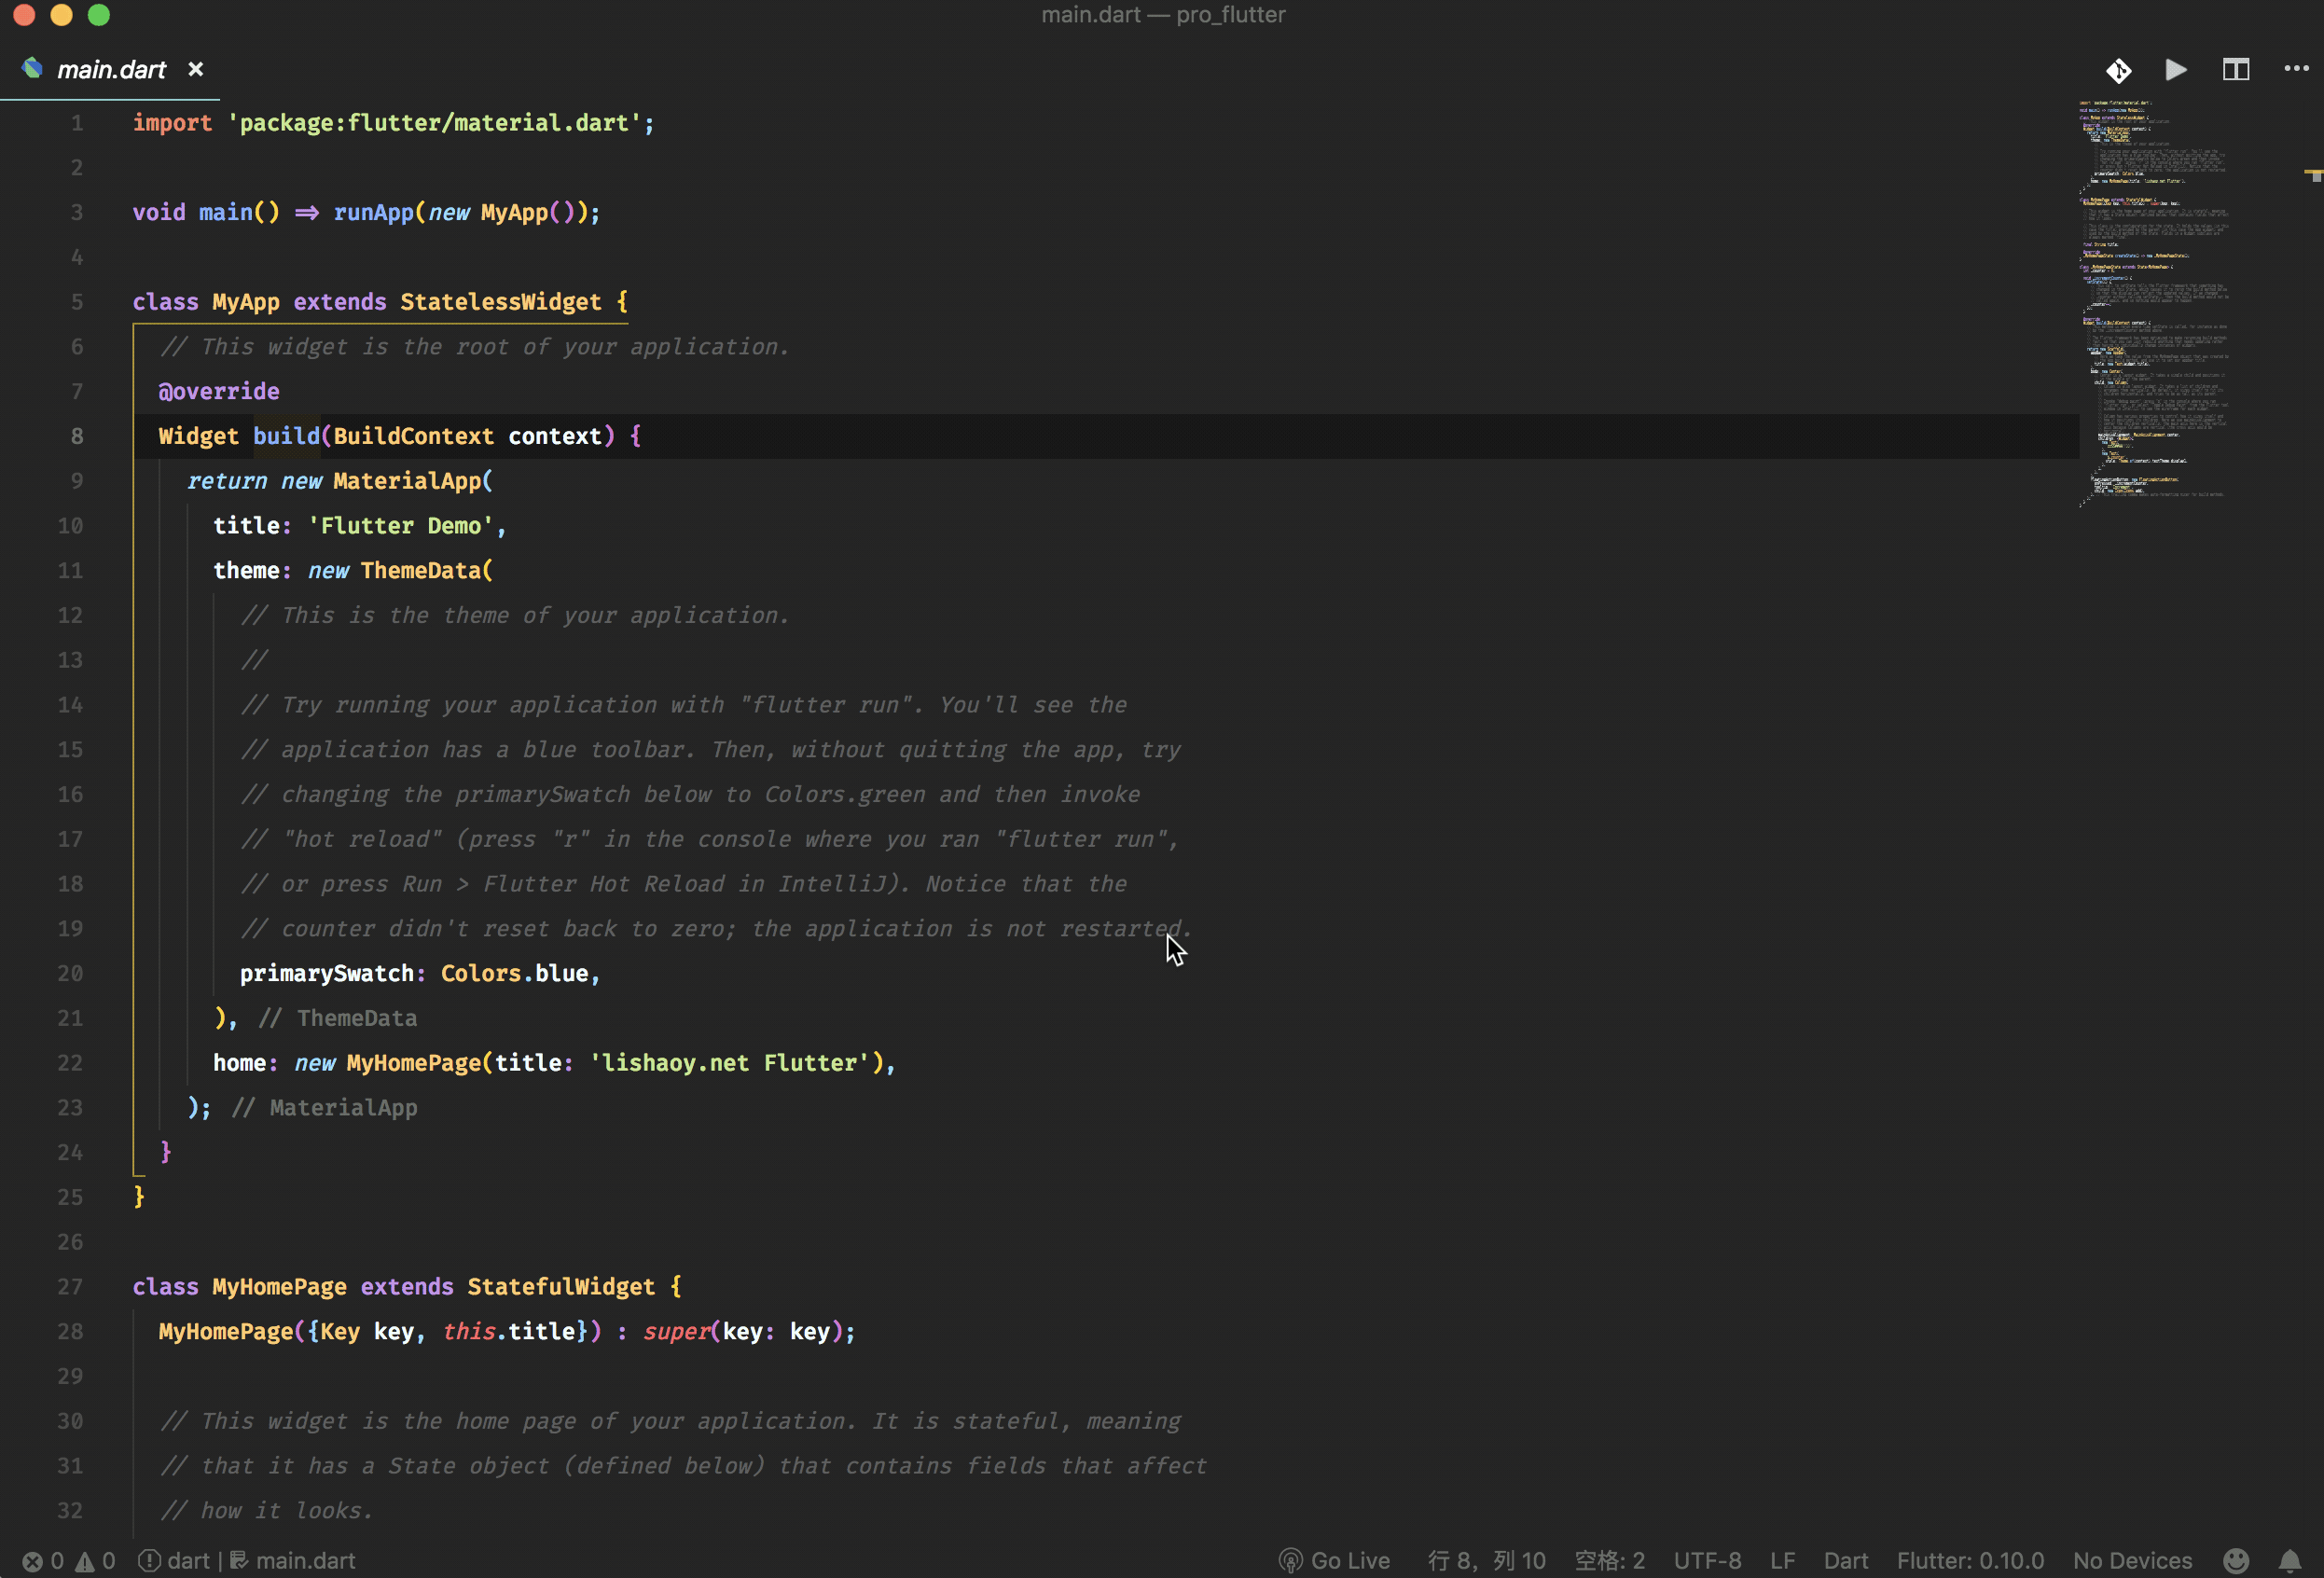
Task: Close the main.dart tab
Action: click(196, 69)
